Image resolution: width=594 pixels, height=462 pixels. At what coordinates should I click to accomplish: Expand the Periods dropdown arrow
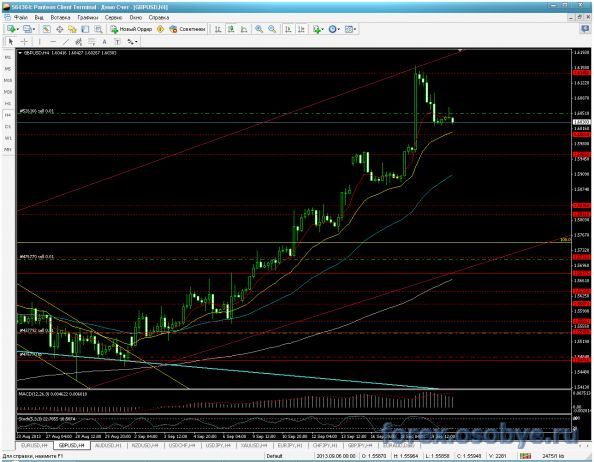point(339,30)
